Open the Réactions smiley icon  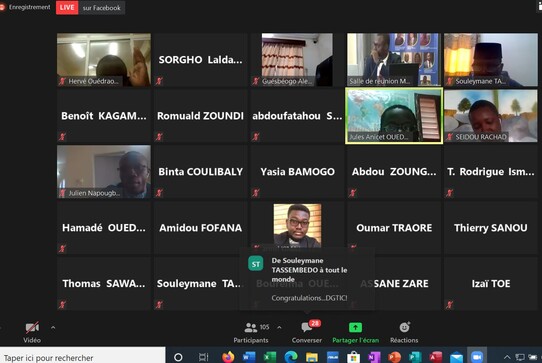pos(404,327)
